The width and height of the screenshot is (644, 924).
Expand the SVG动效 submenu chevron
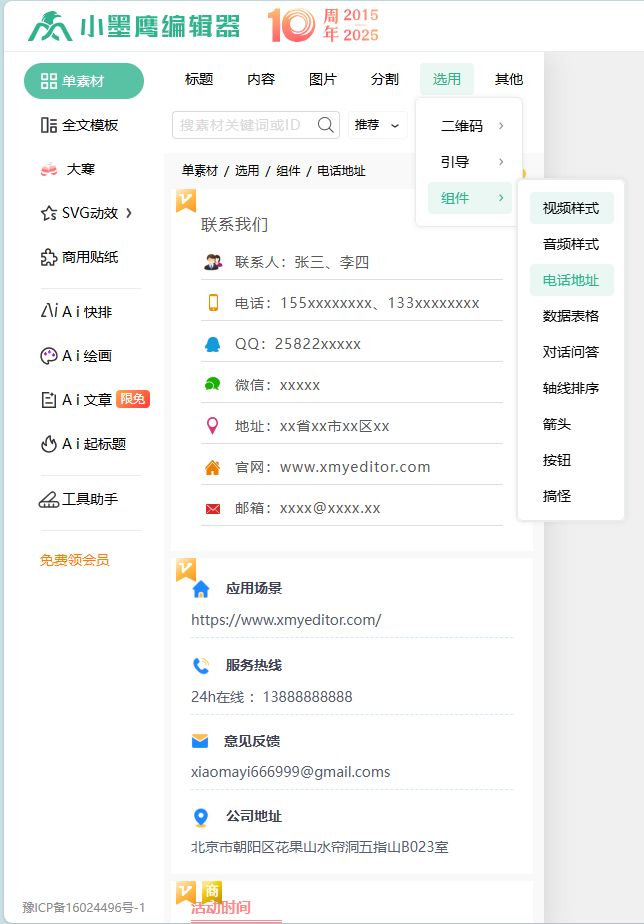pyautogui.click(x=129, y=213)
